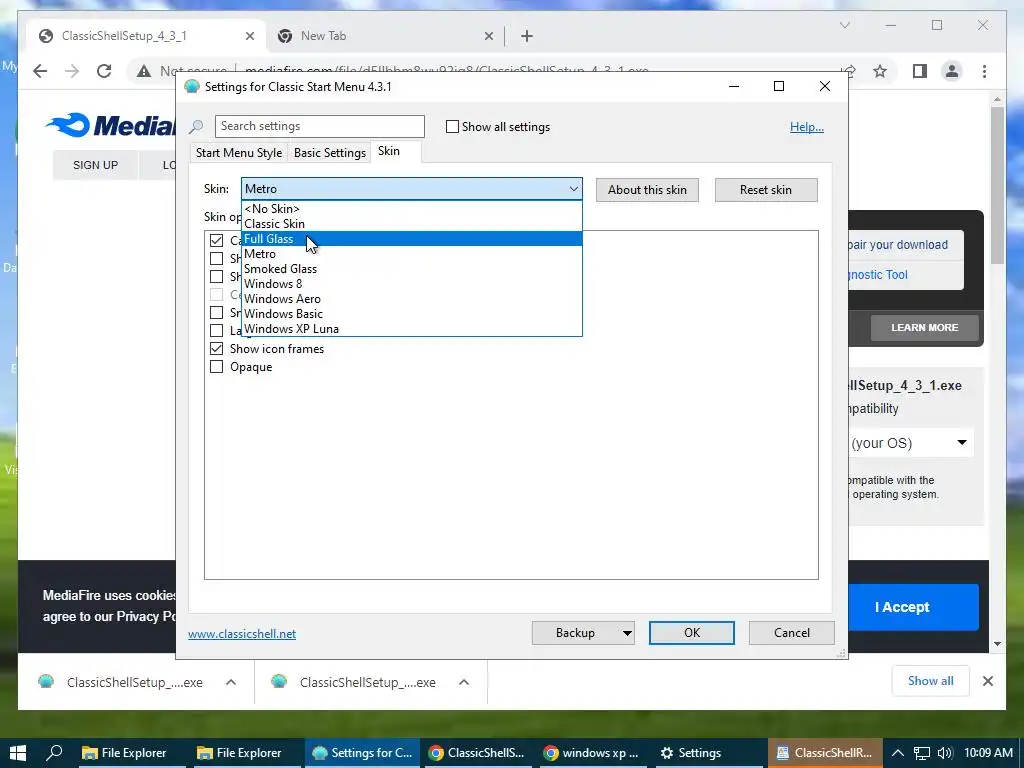Close the ClassicShellSetup_4_3_1 tab

(249, 36)
